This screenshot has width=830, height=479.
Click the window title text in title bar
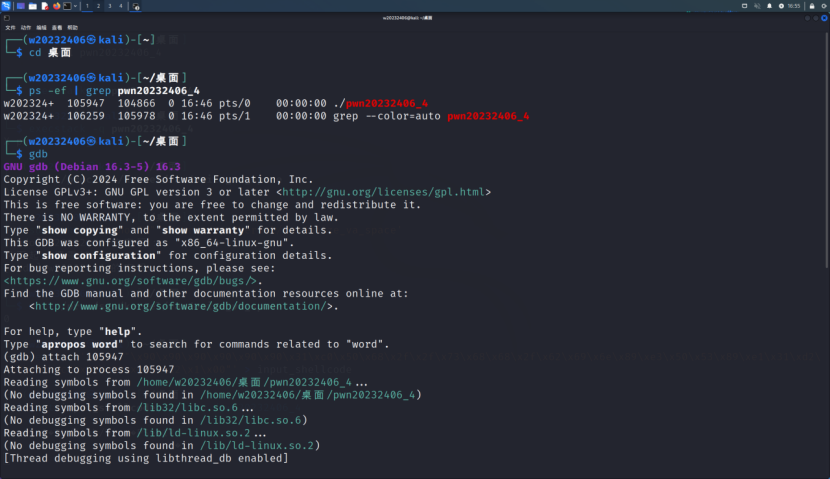tap(408, 18)
